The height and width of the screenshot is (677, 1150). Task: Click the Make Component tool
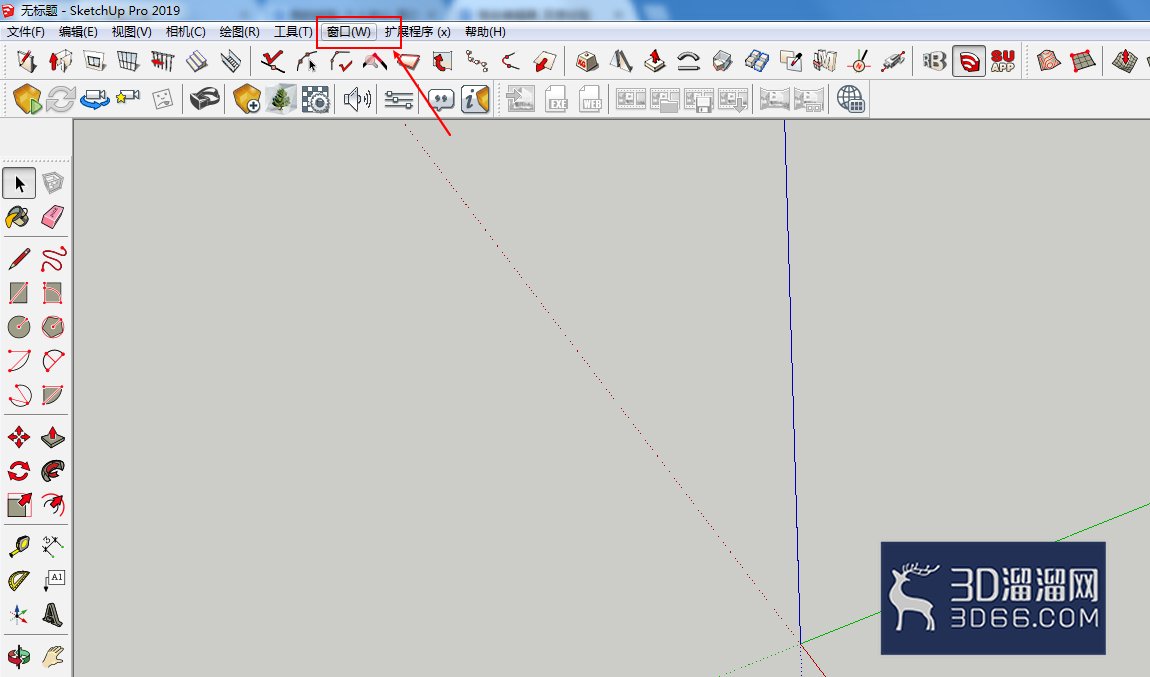[x=53, y=183]
